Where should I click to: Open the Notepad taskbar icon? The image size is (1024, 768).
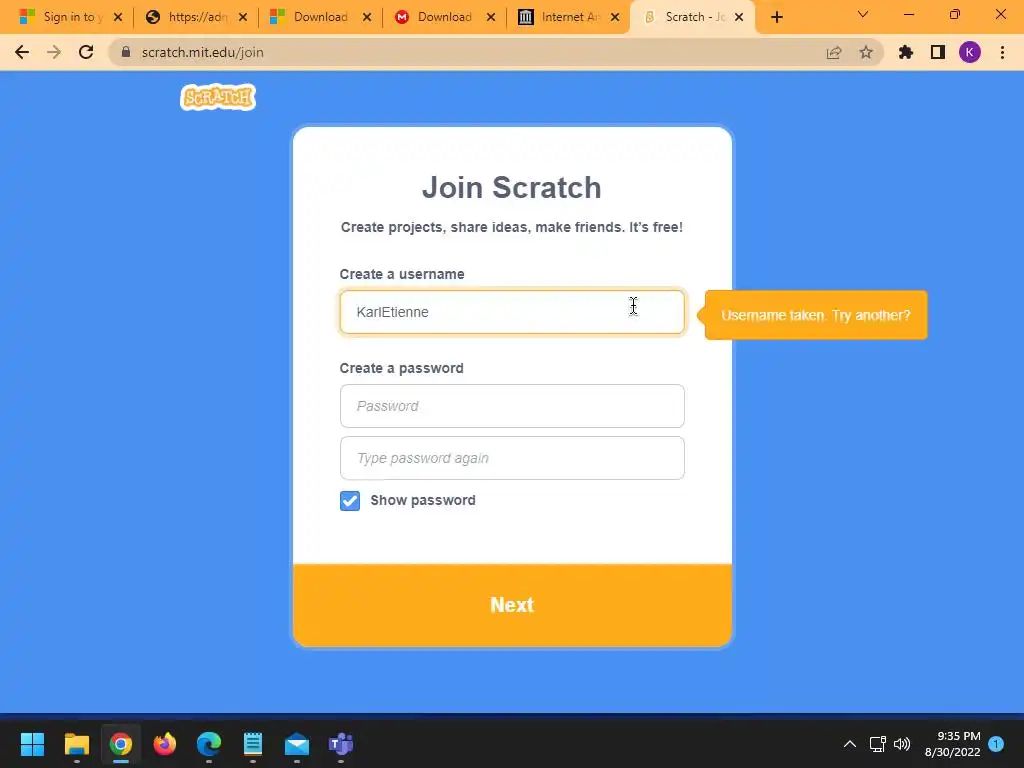coord(253,744)
